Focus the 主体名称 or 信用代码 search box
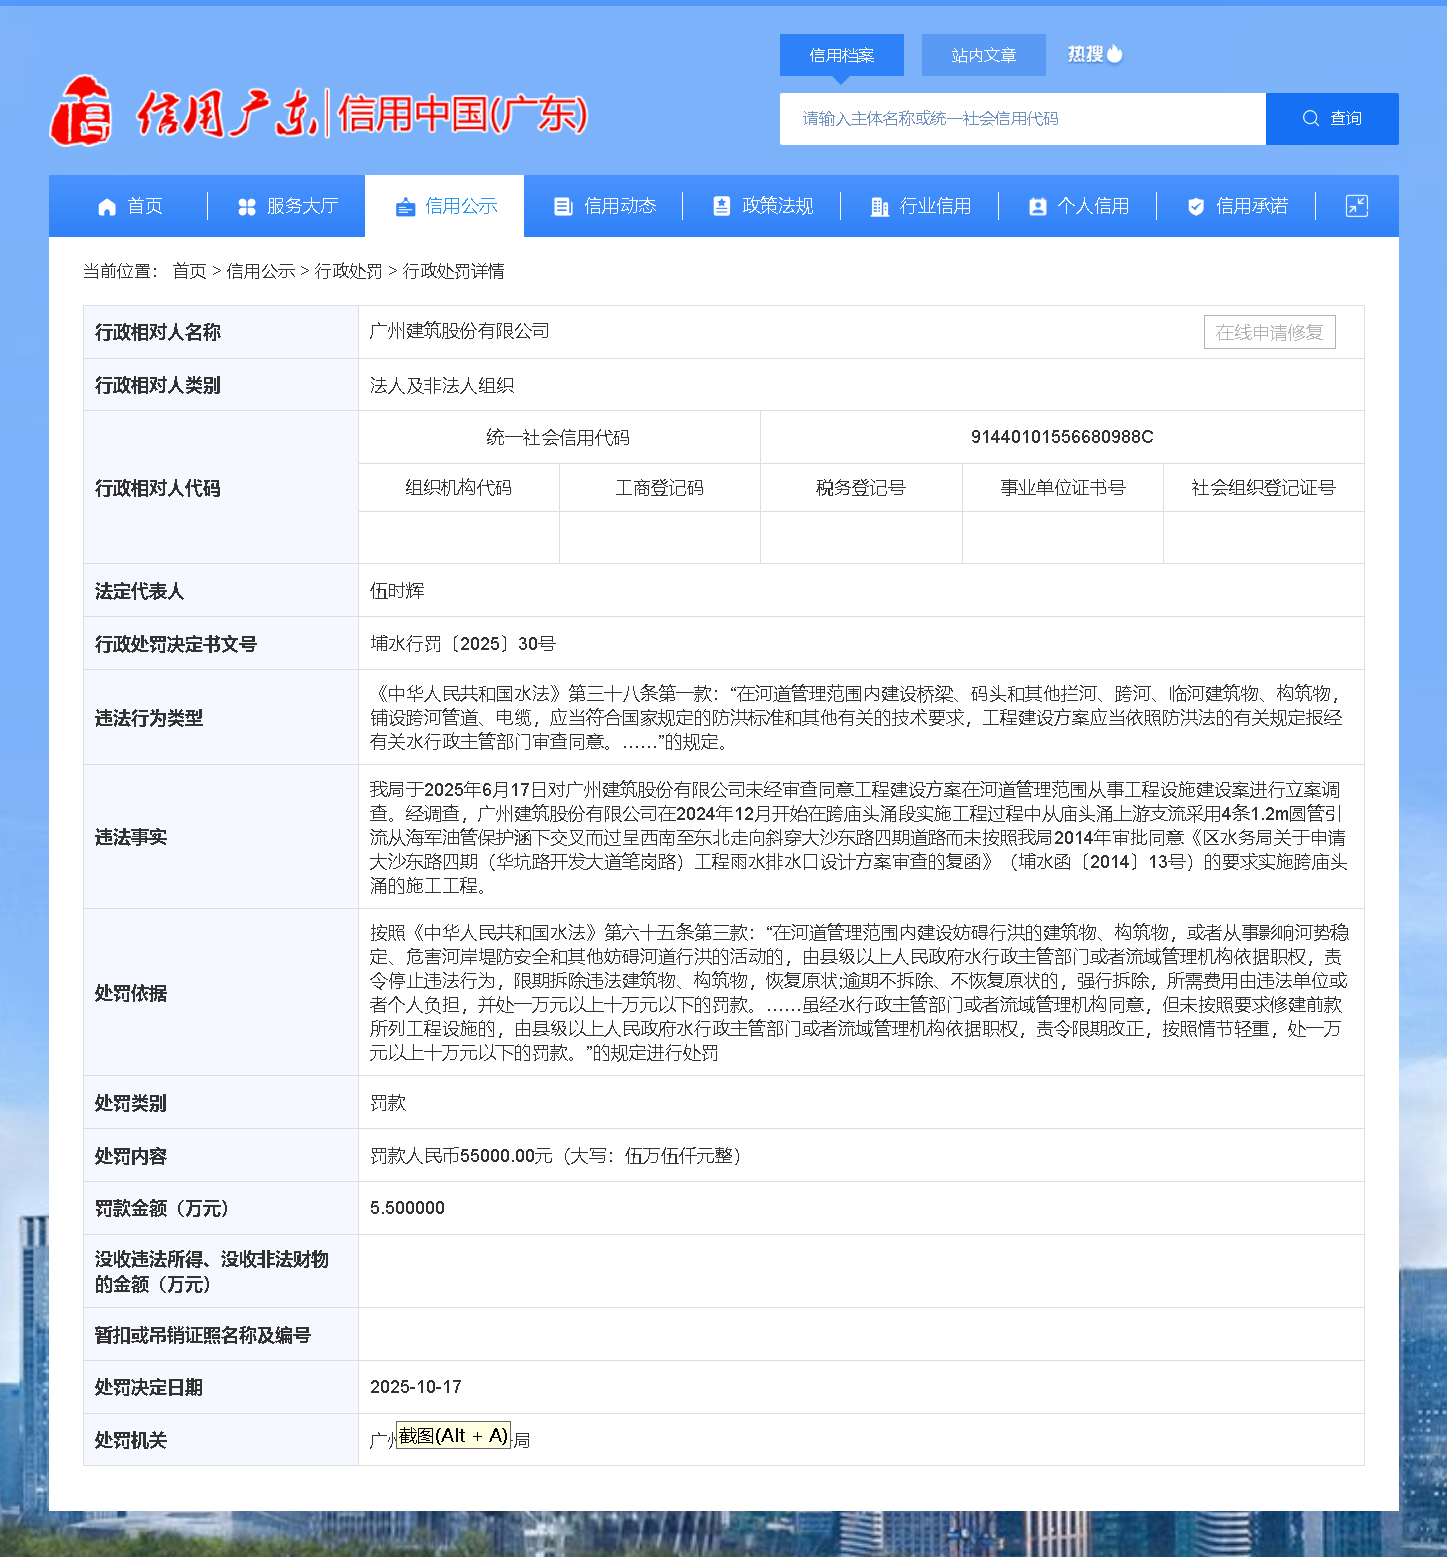 tap(1023, 119)
